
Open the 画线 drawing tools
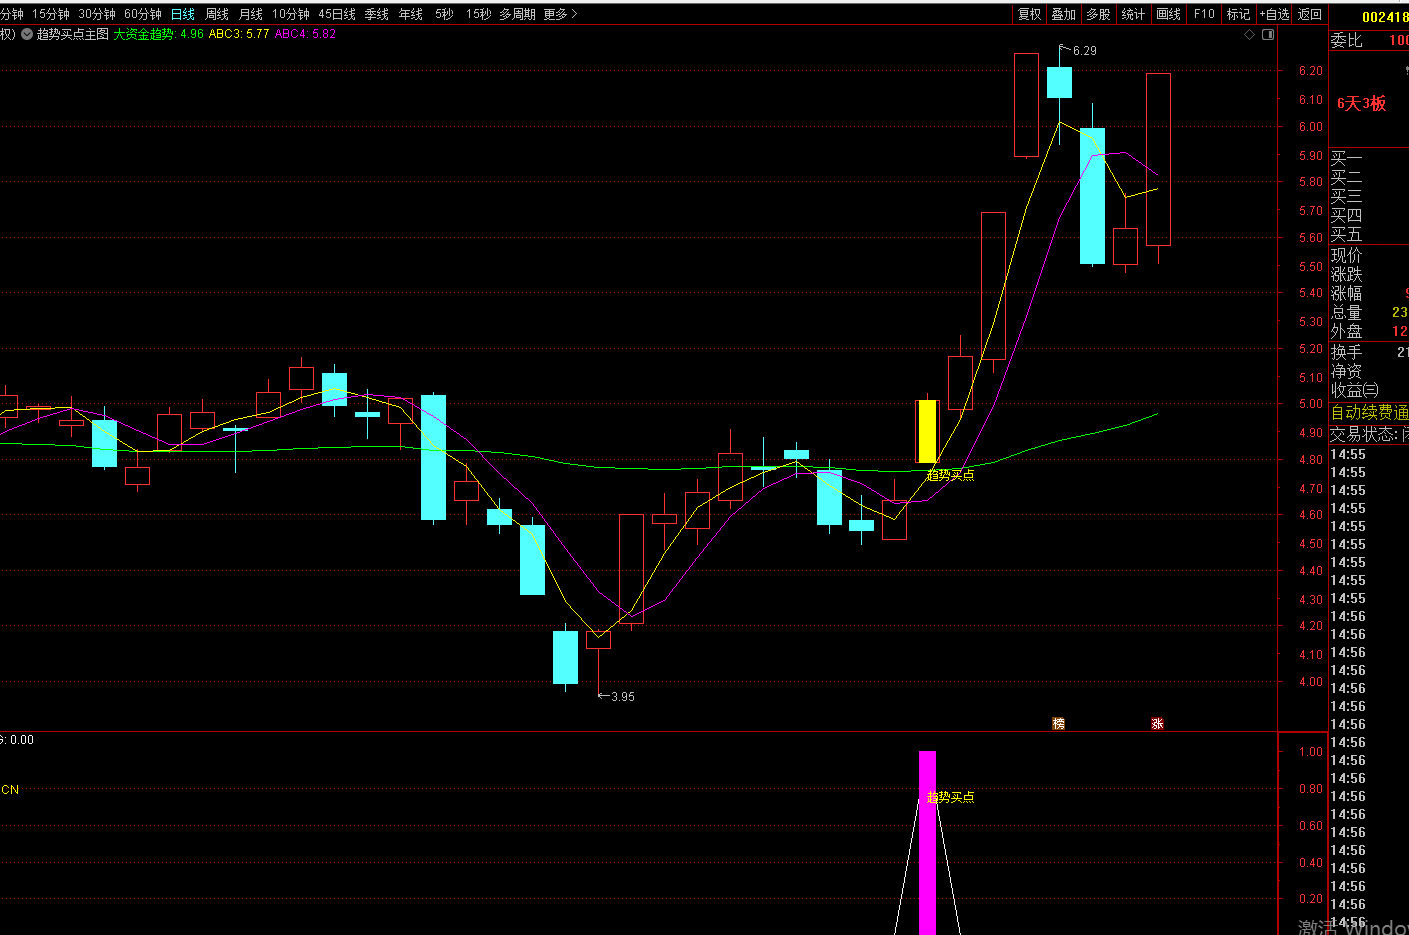[1168, 14]
